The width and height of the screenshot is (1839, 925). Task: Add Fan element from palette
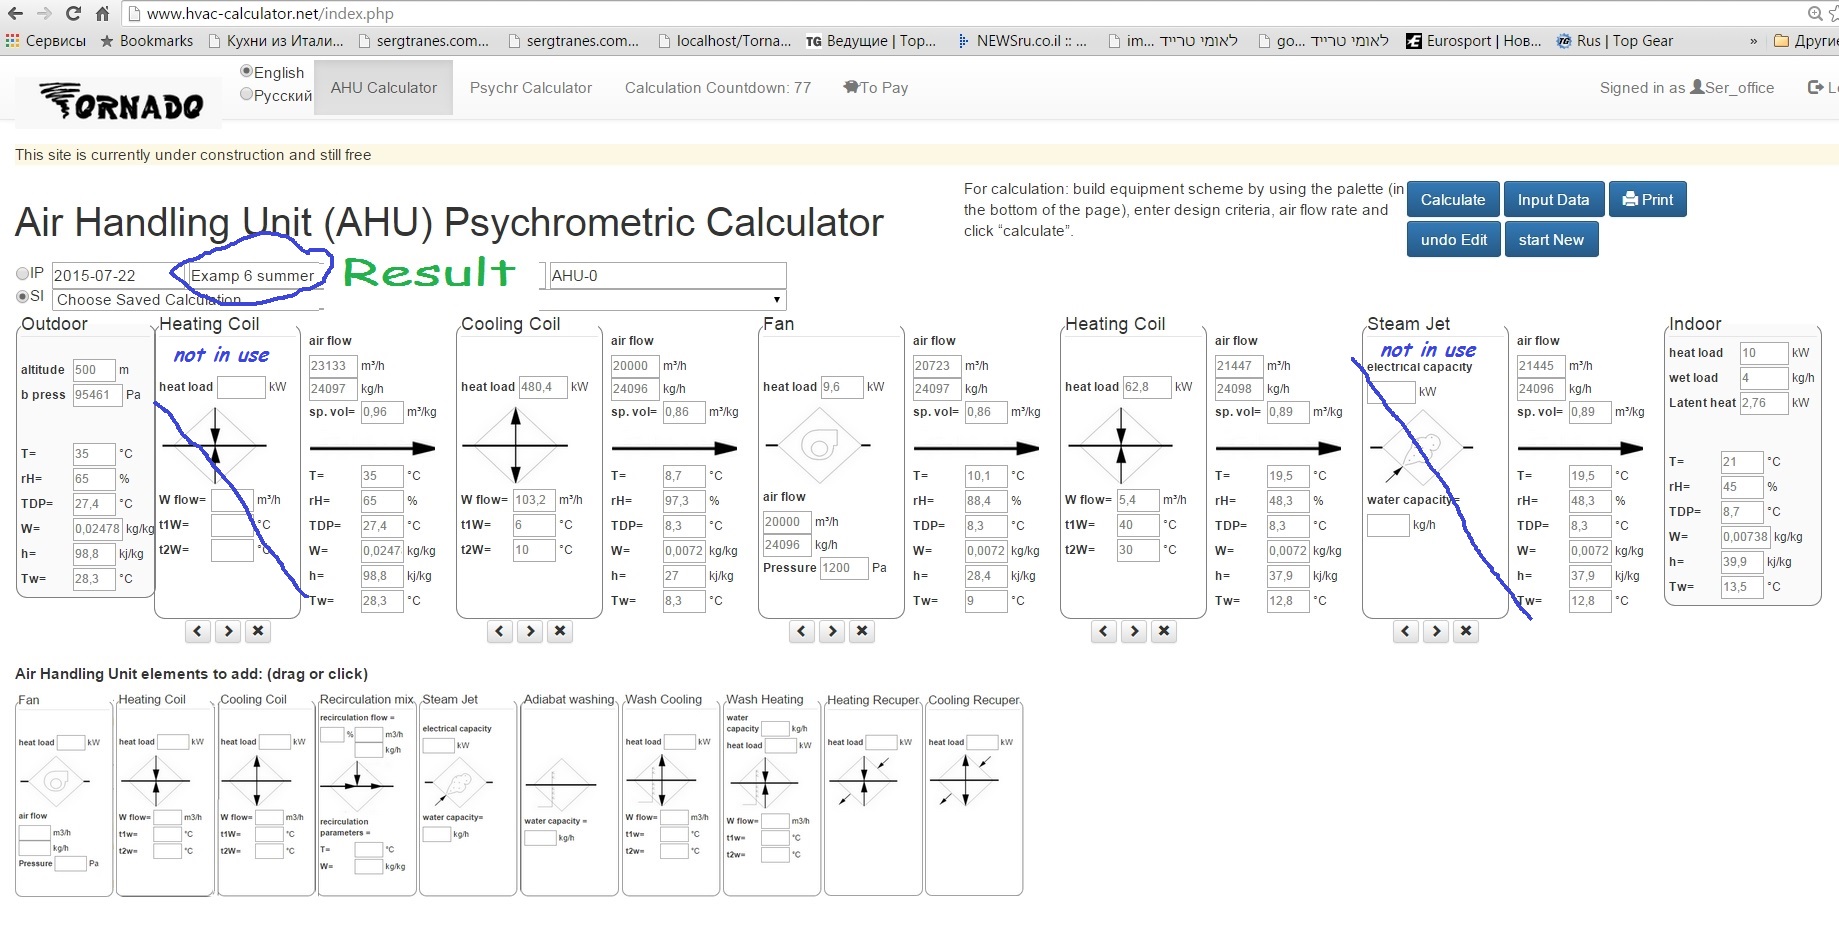(63, 795)
